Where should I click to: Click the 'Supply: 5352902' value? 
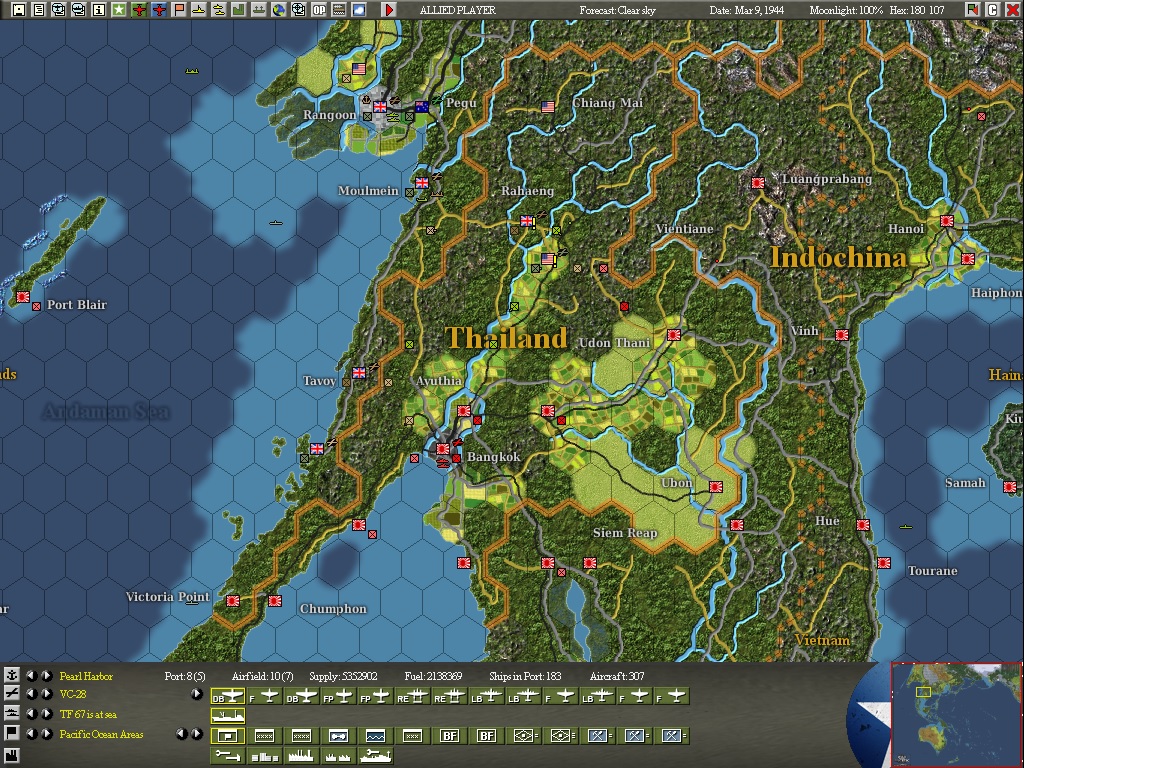tap(343, 676)
